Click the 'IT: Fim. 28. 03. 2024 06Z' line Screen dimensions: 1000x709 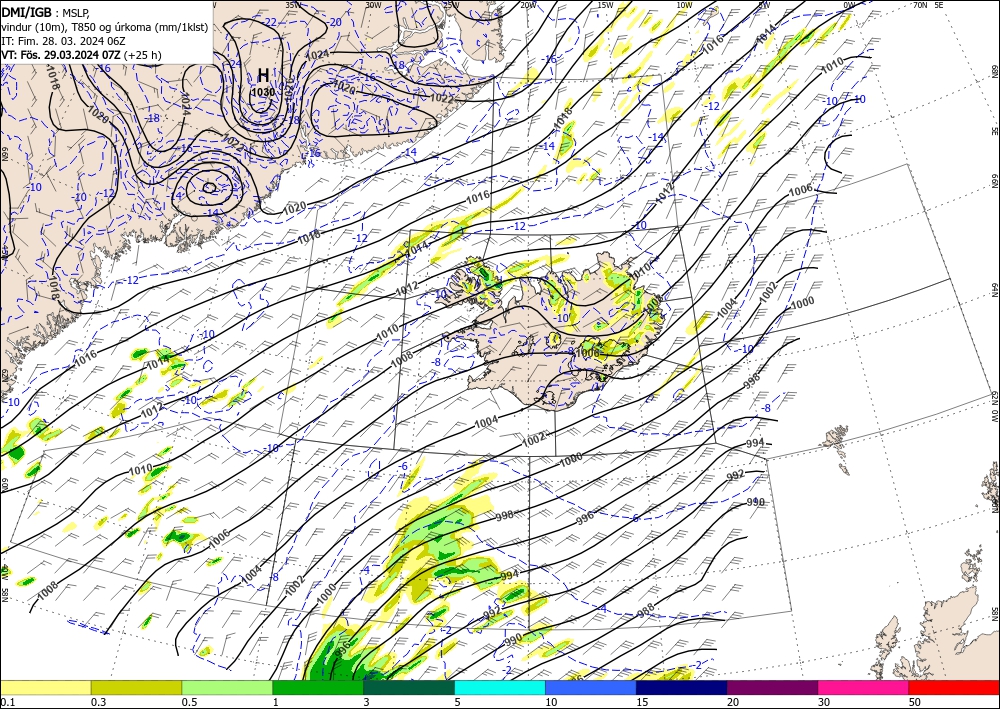[63, 41]
